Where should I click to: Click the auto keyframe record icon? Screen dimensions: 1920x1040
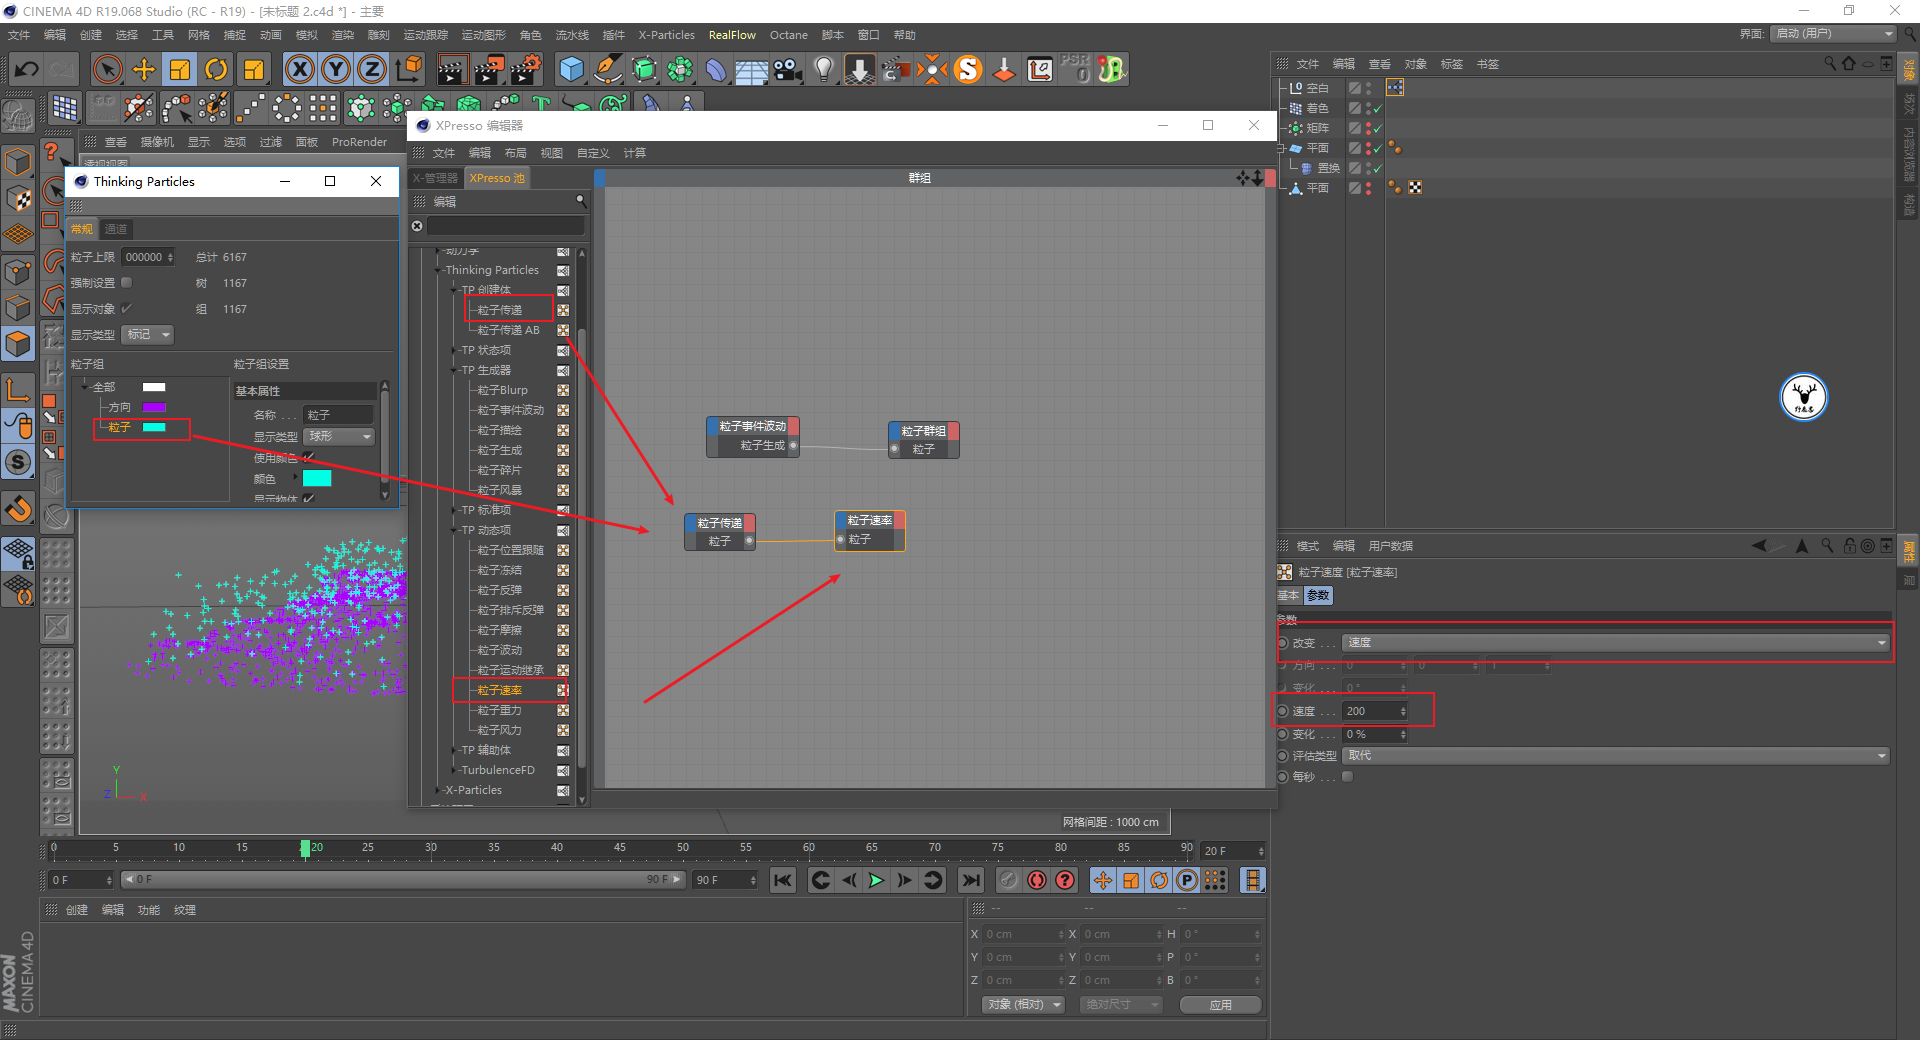tap(1037, 880)
